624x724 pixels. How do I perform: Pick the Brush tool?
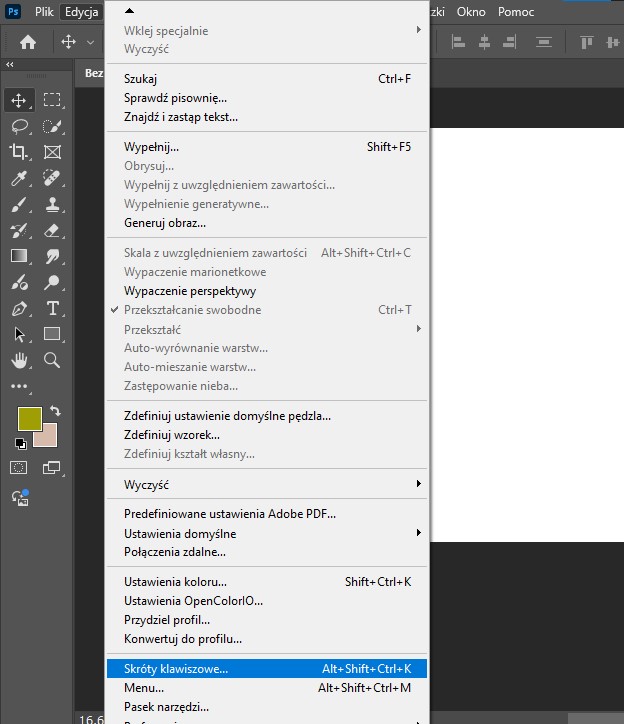(18, 204)
